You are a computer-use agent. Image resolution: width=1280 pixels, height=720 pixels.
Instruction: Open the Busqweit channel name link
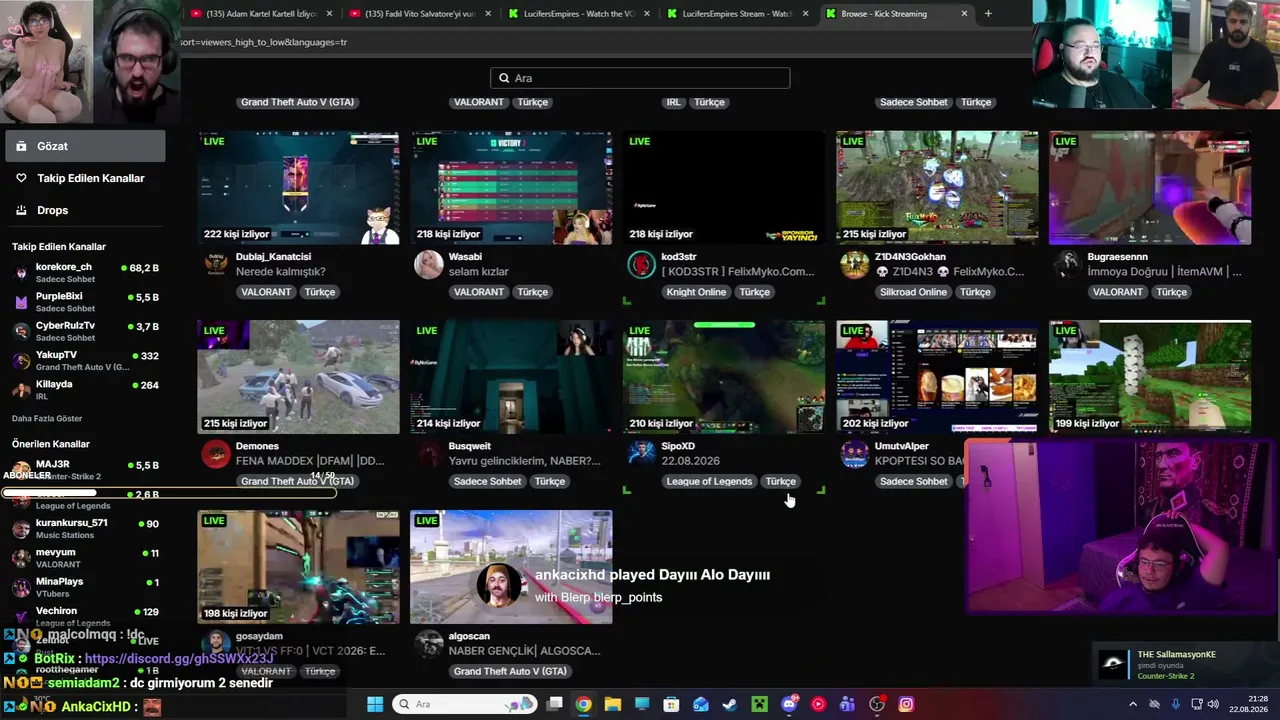(x=470, y=446)
